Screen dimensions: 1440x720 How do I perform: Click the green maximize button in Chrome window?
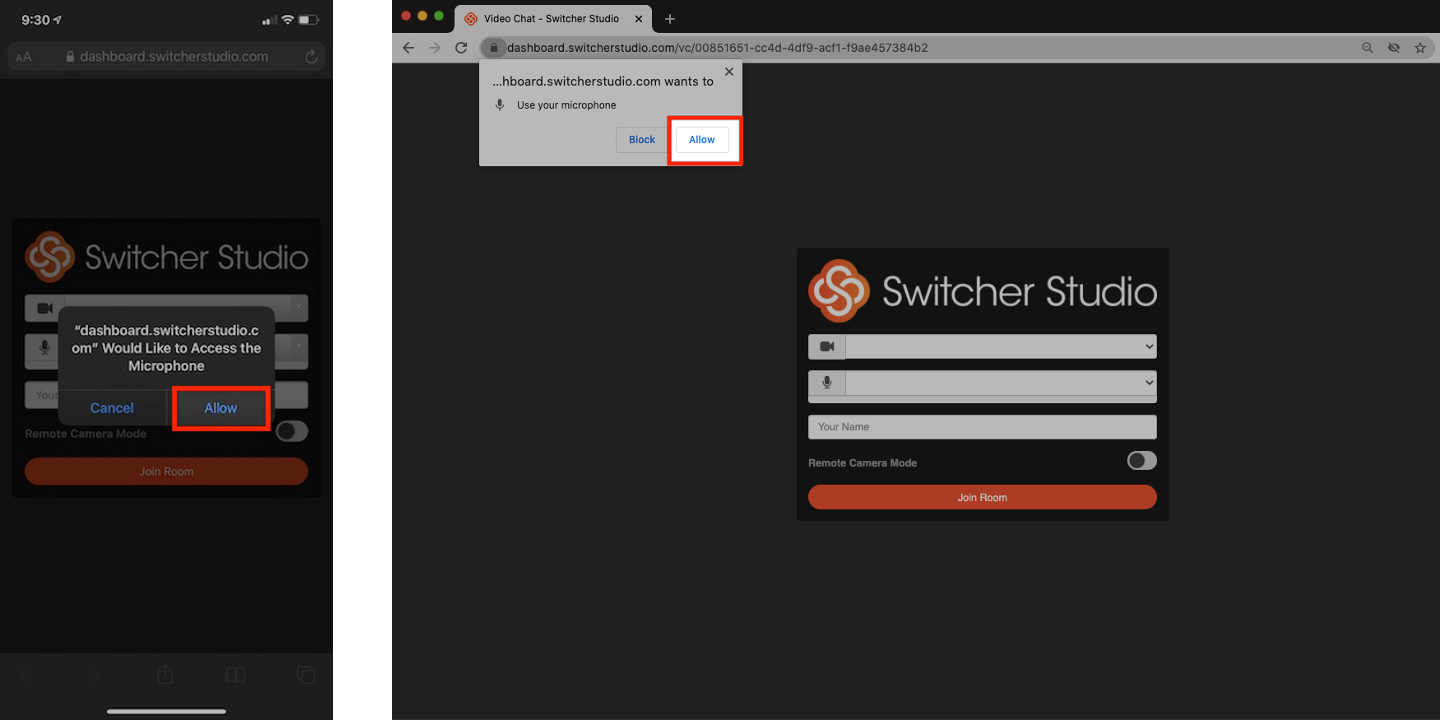(x=439, y=16)
